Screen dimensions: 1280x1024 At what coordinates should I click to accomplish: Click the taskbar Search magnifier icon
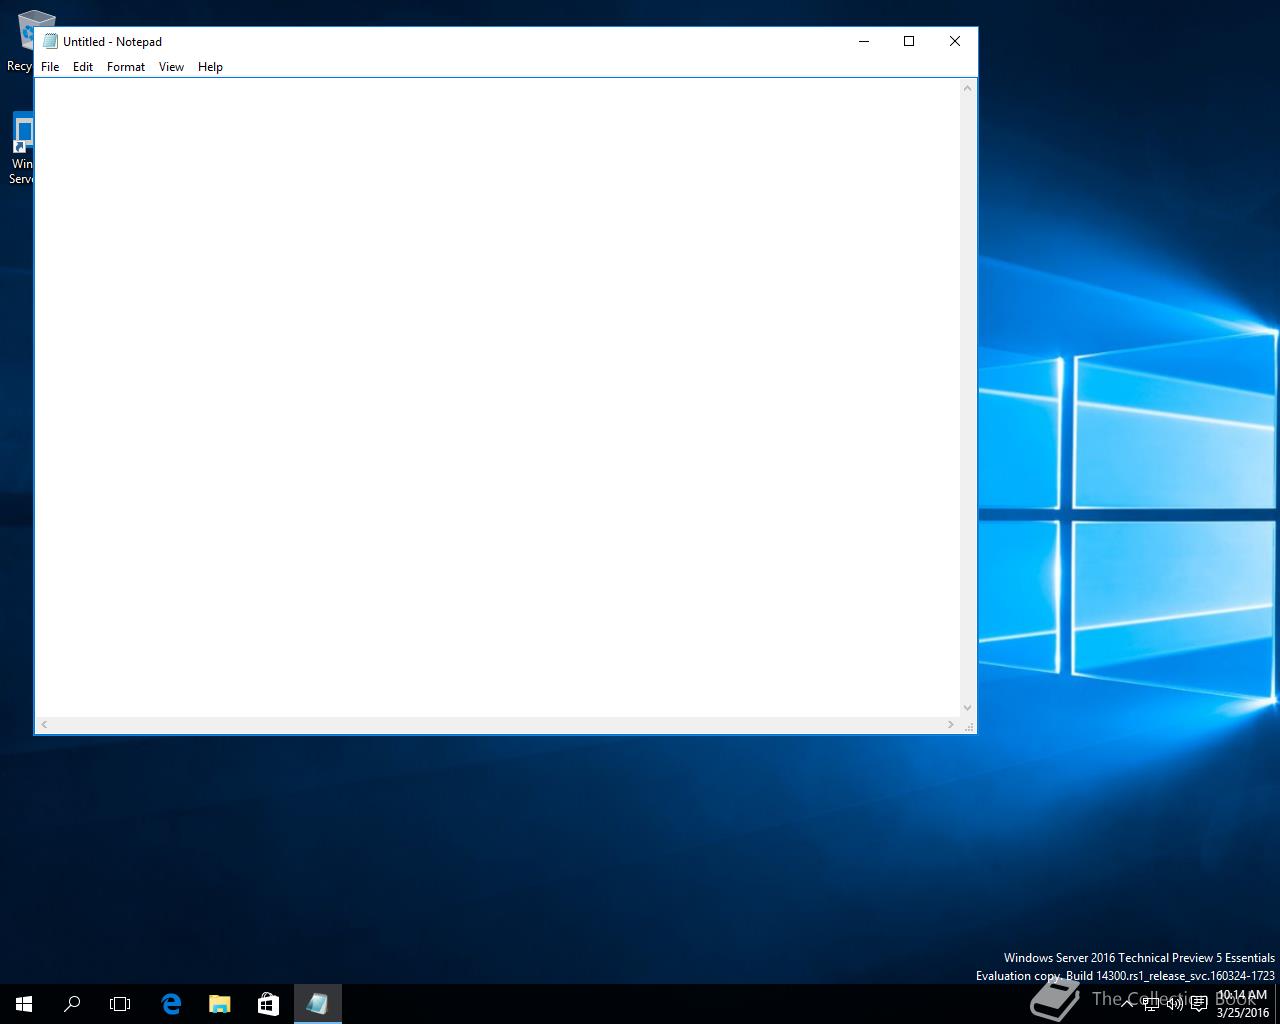pos(72,1004)
